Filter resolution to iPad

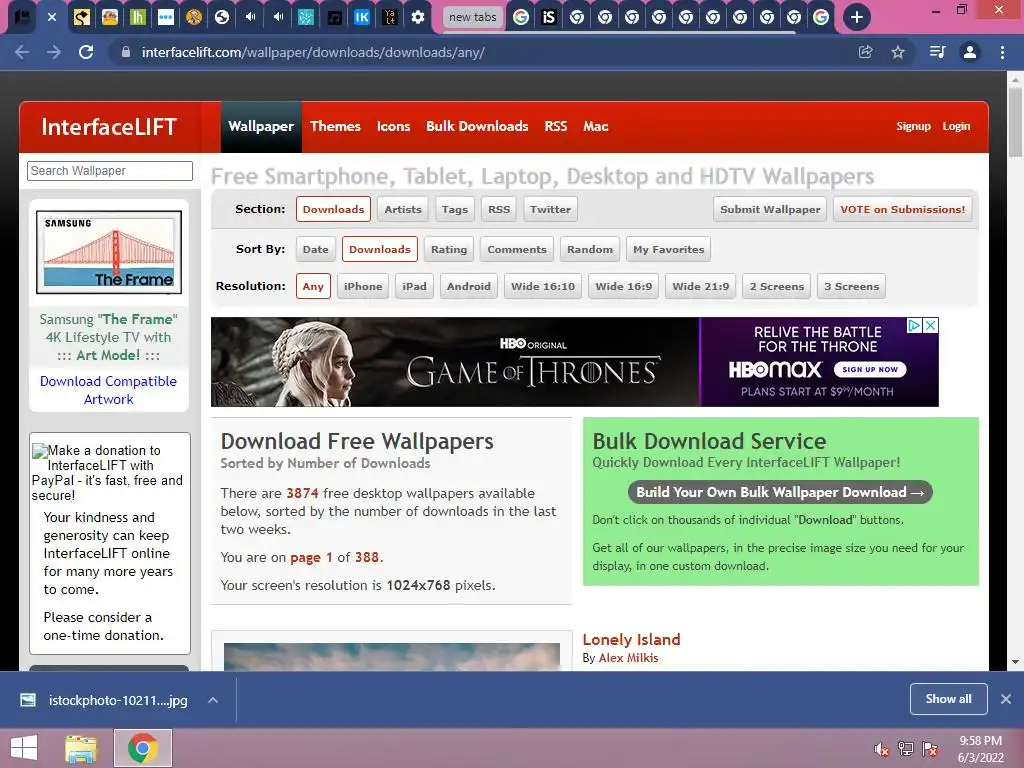[414, 287]
